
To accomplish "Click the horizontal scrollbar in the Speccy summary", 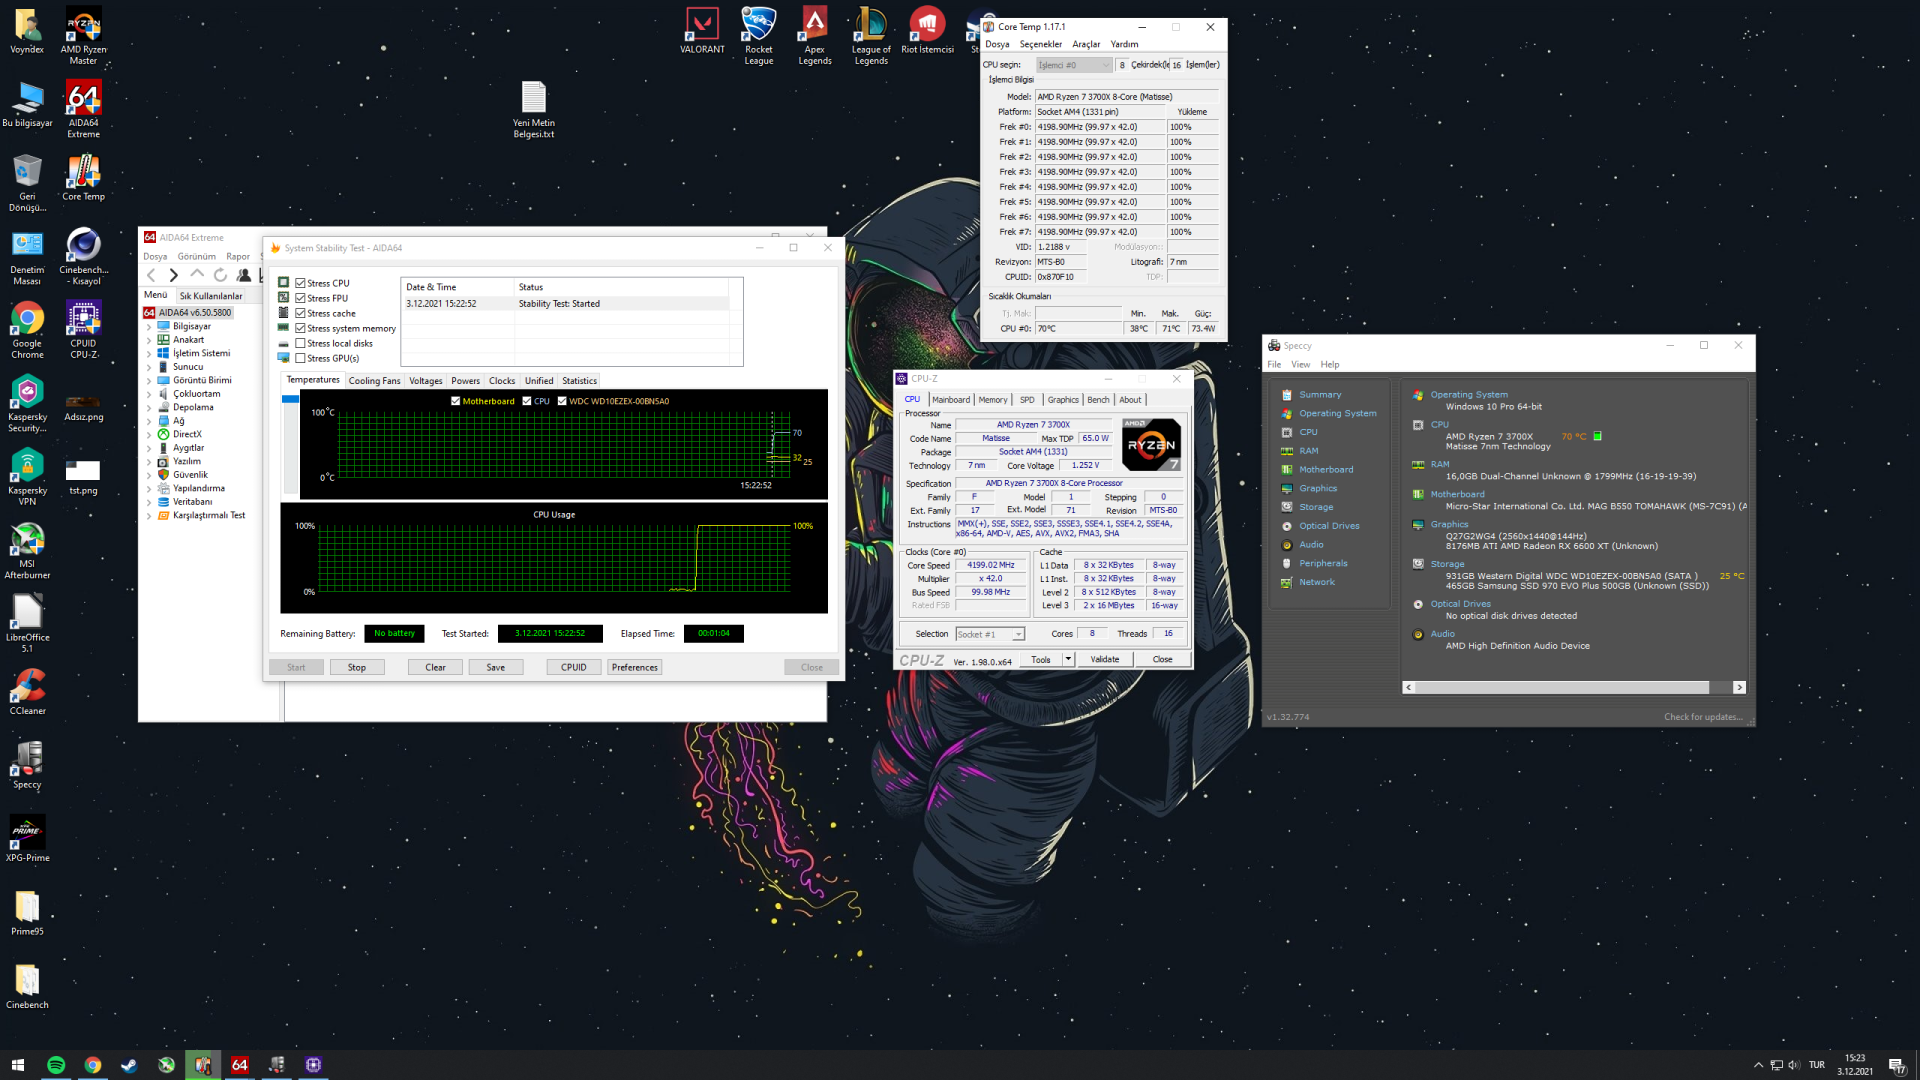I will tap(1562, 687).
